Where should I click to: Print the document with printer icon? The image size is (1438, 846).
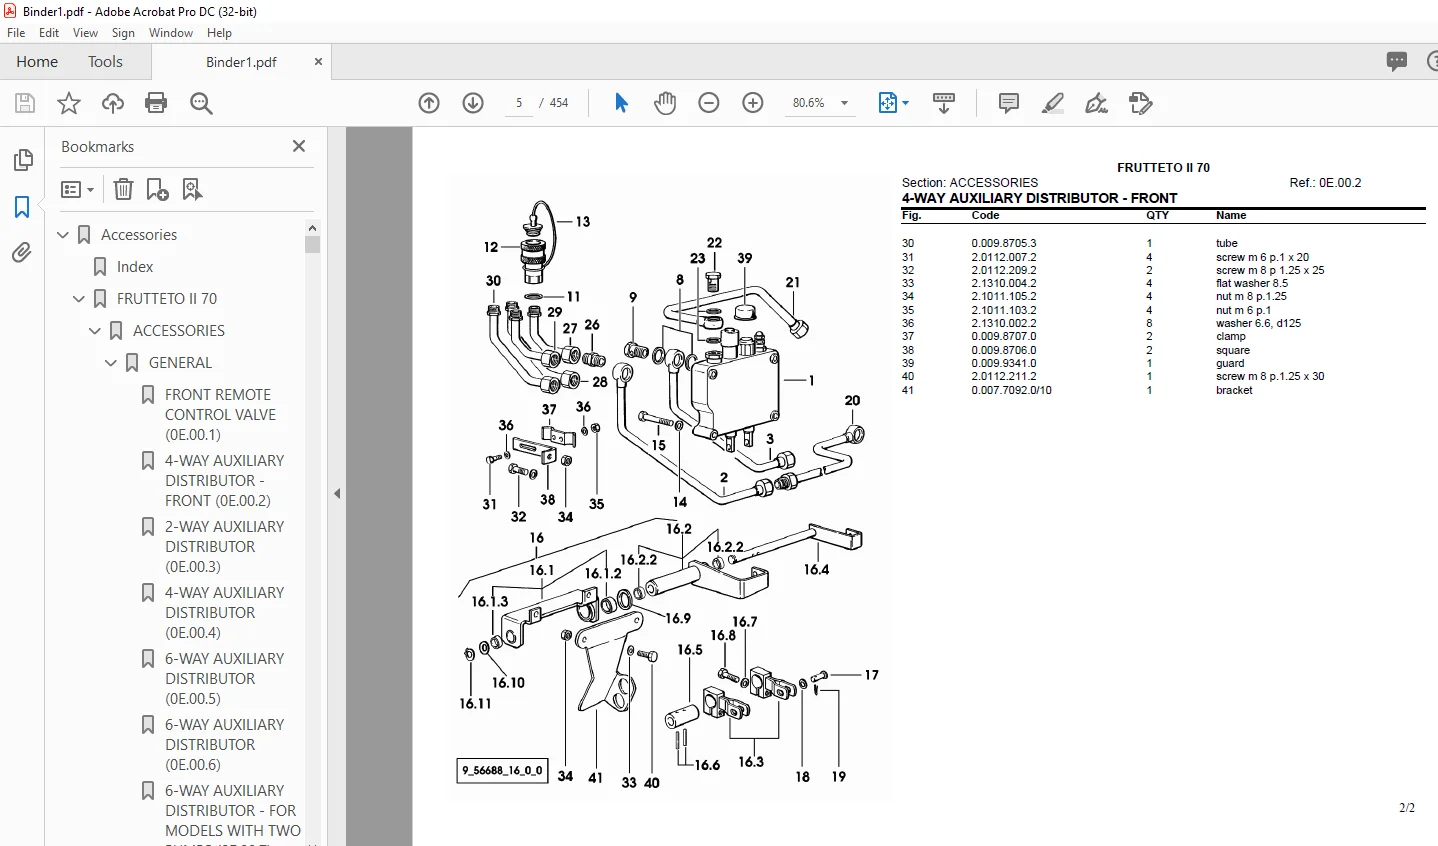point(156,103)
